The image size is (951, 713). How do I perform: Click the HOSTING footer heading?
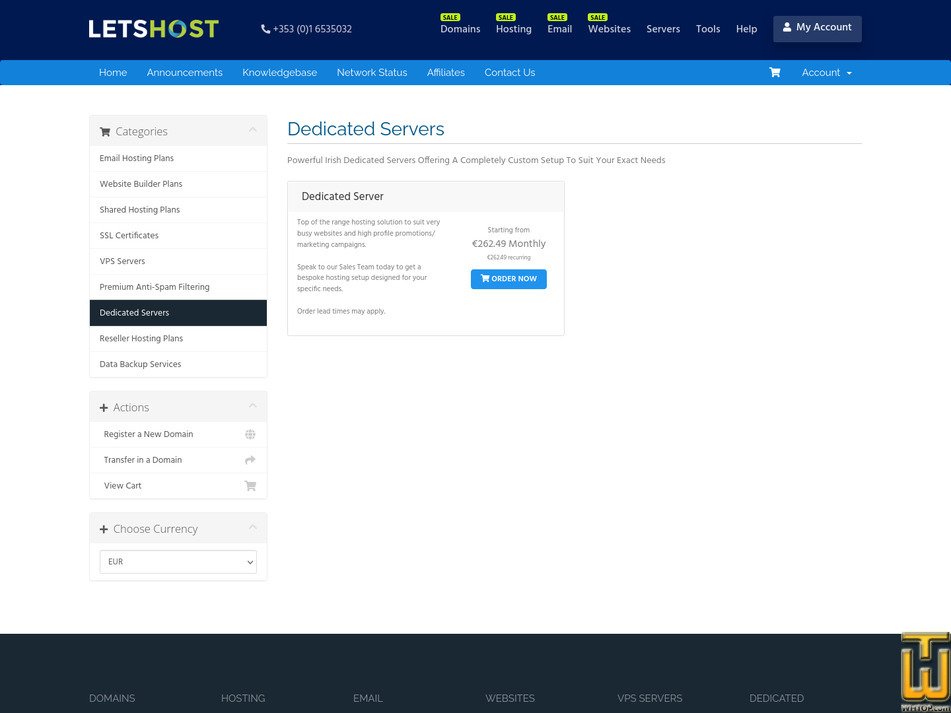(243, 698)
